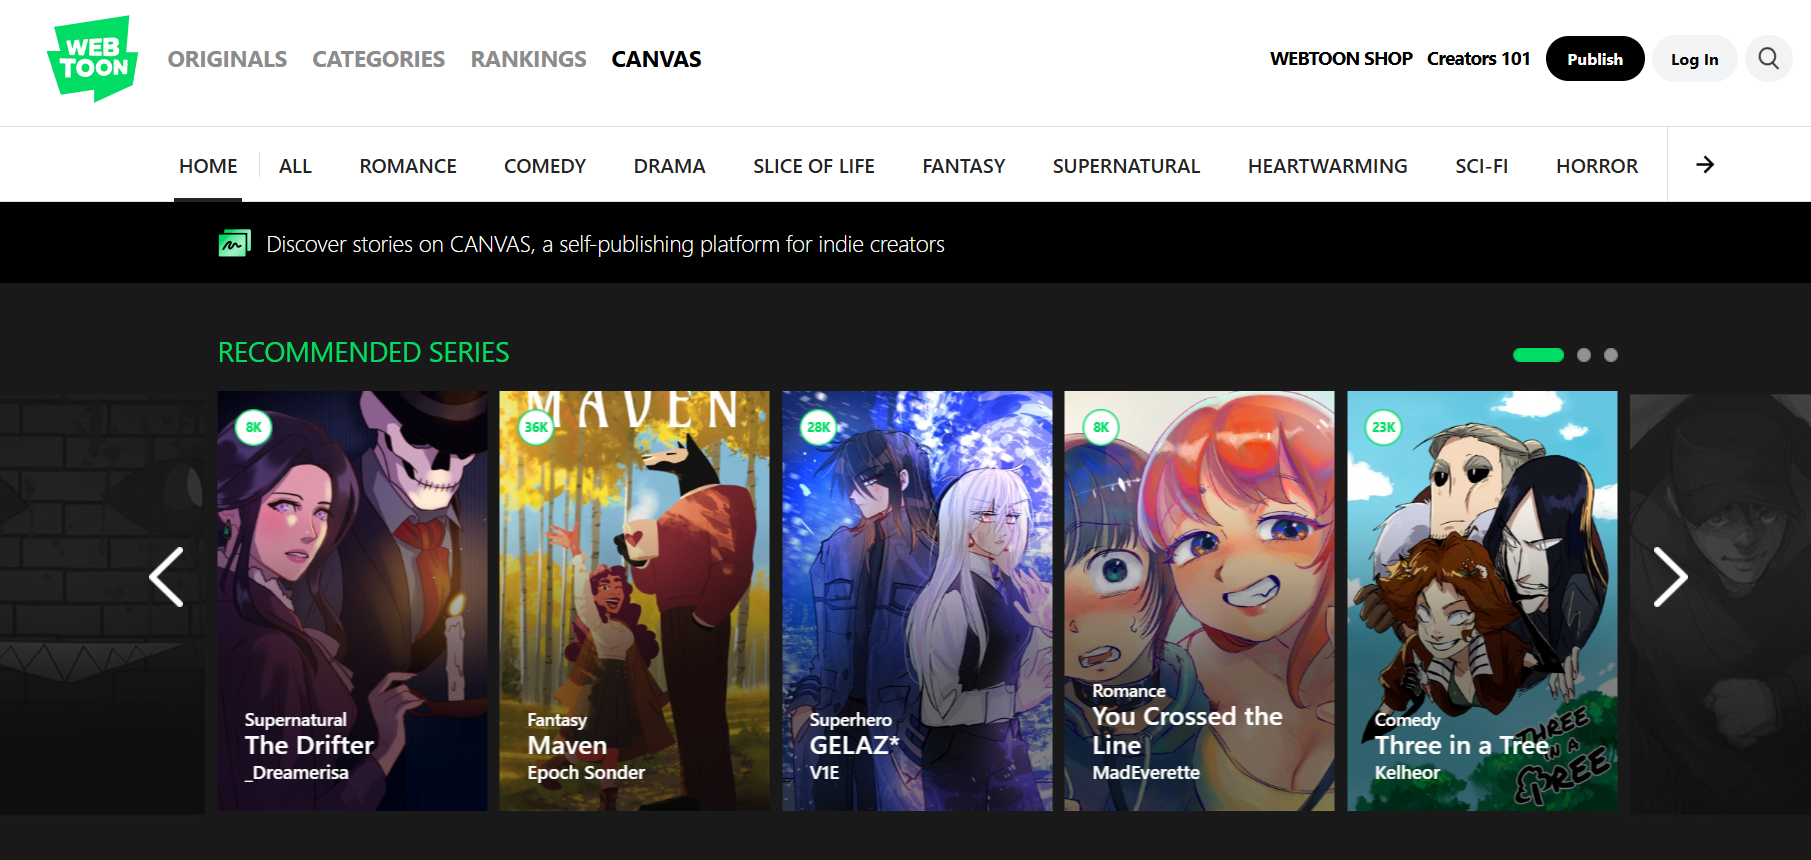Open You Crossed the Line thumbnail
This screenshot has width=1811, height=860.
coord(1199,601)
